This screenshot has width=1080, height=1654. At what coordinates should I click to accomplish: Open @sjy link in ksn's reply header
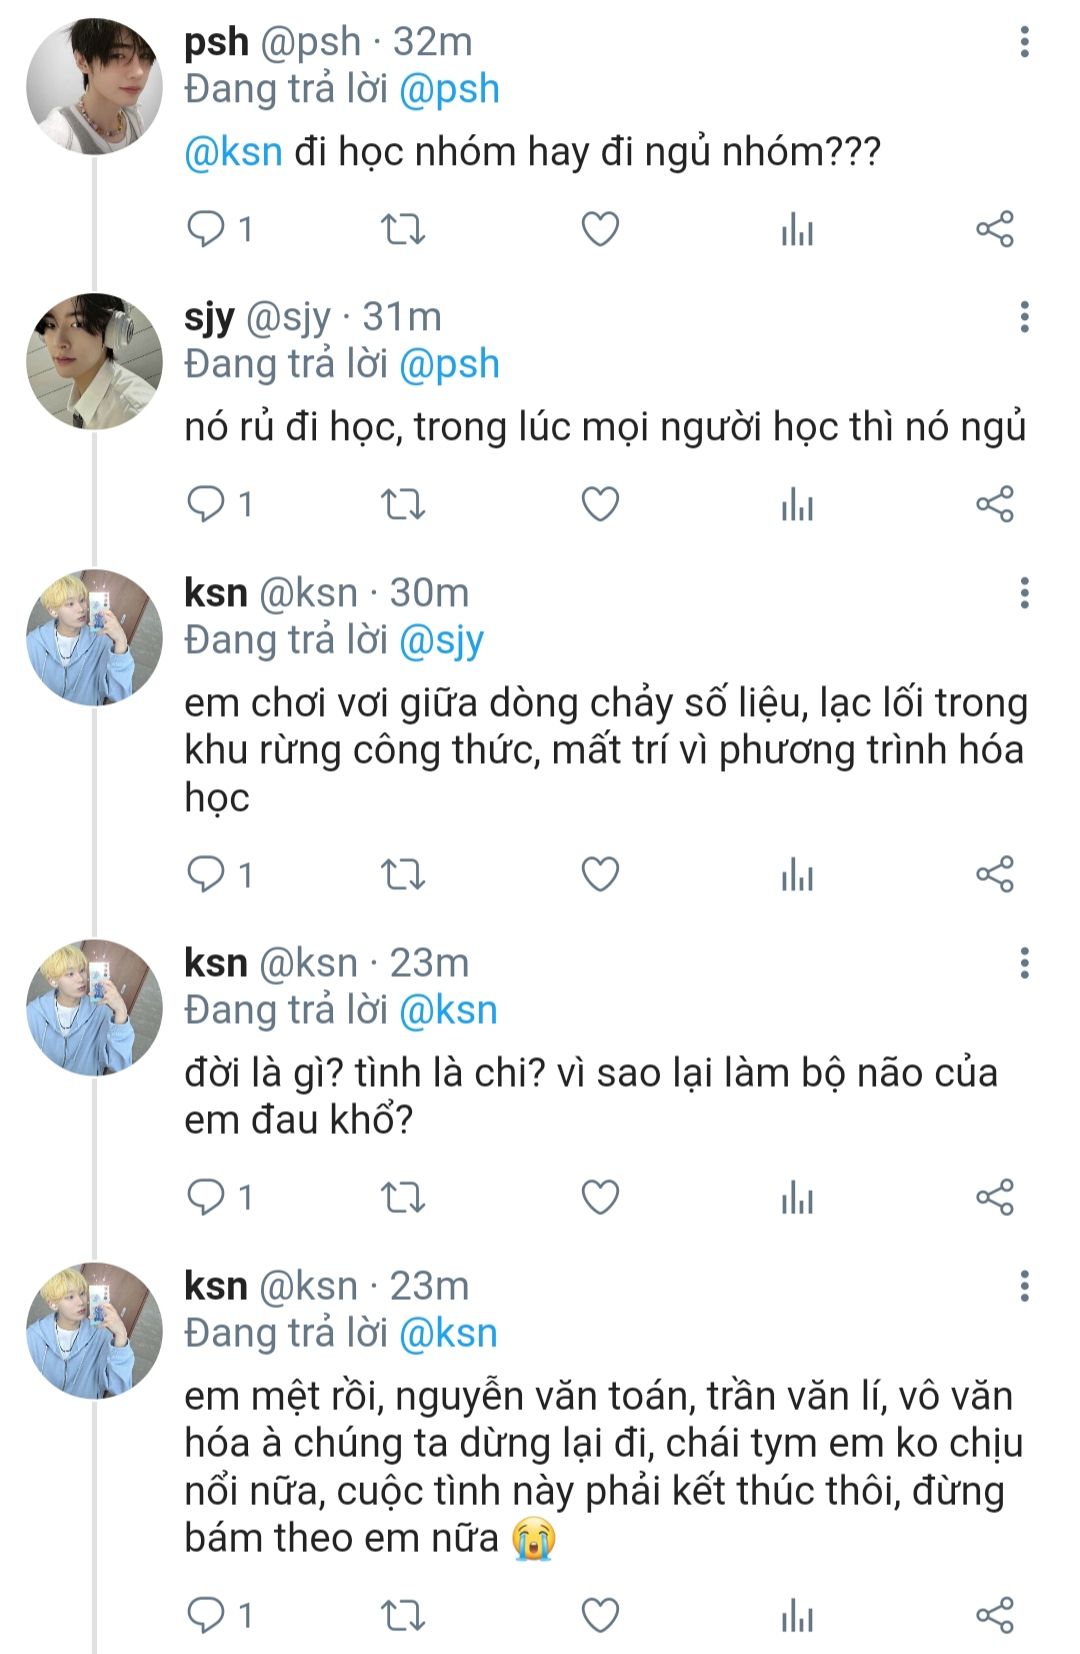(441, 640)
